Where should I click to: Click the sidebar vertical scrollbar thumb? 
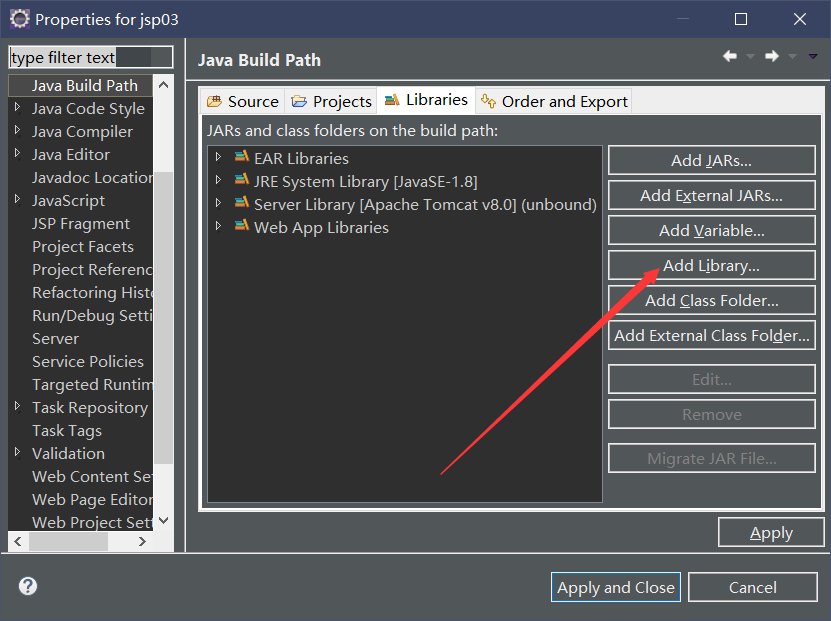pos(164,318)
